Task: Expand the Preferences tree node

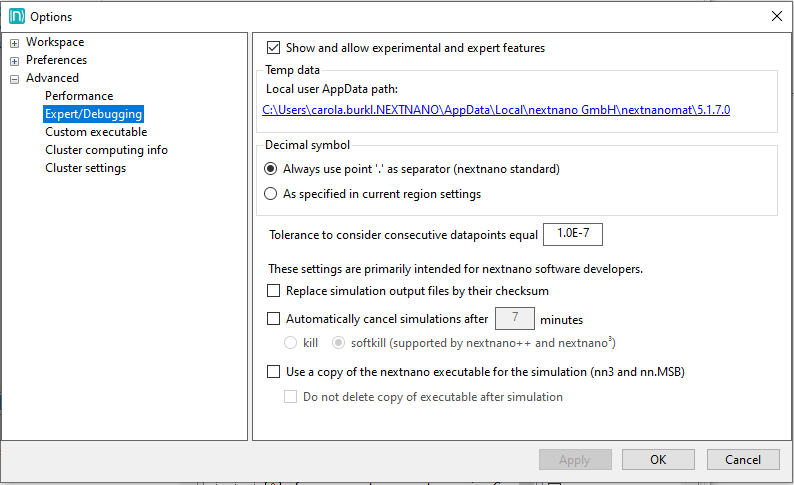Action: pos(15,61)
